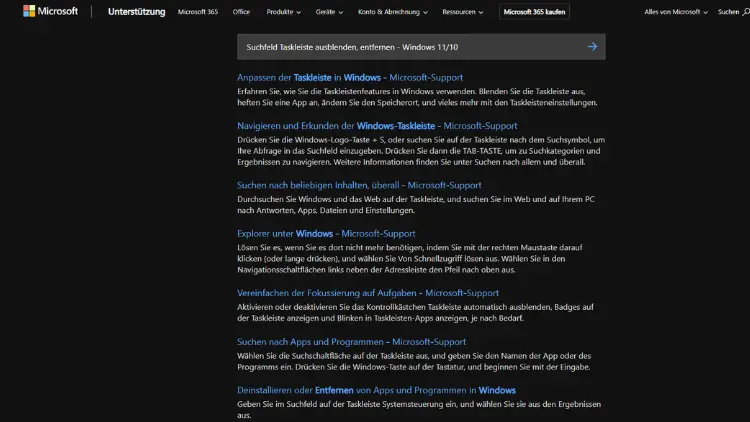Open Unterstützung home link
The image size is (750, 422).
point(136,11)
